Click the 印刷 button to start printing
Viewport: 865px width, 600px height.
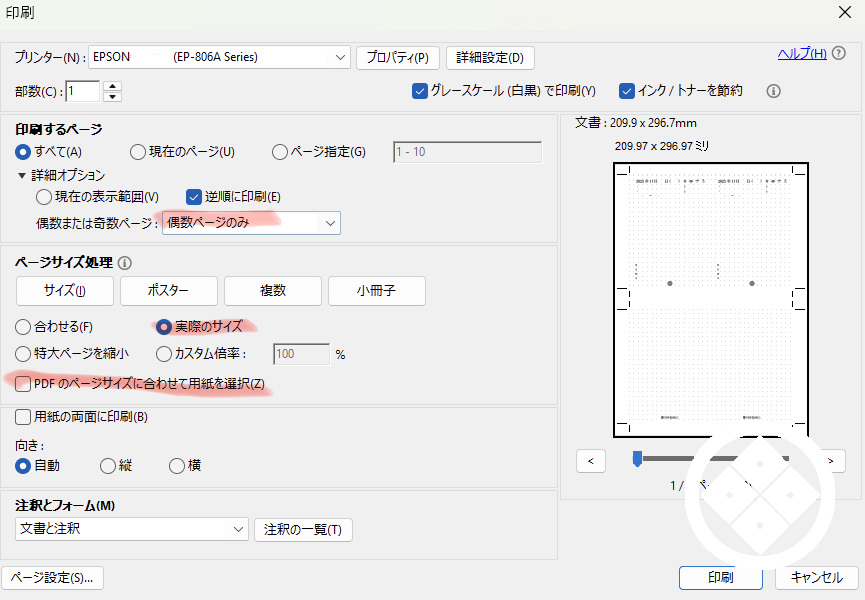tap(720, 578)
